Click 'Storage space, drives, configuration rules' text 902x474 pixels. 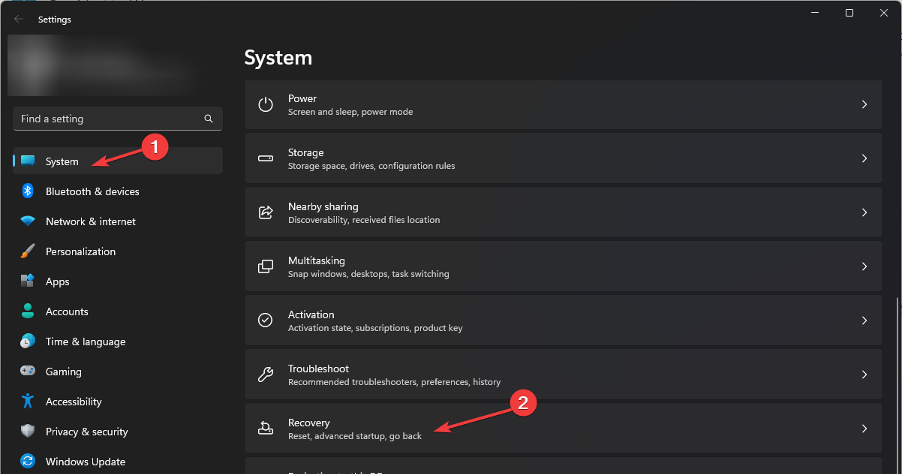(x=371, y=166)
